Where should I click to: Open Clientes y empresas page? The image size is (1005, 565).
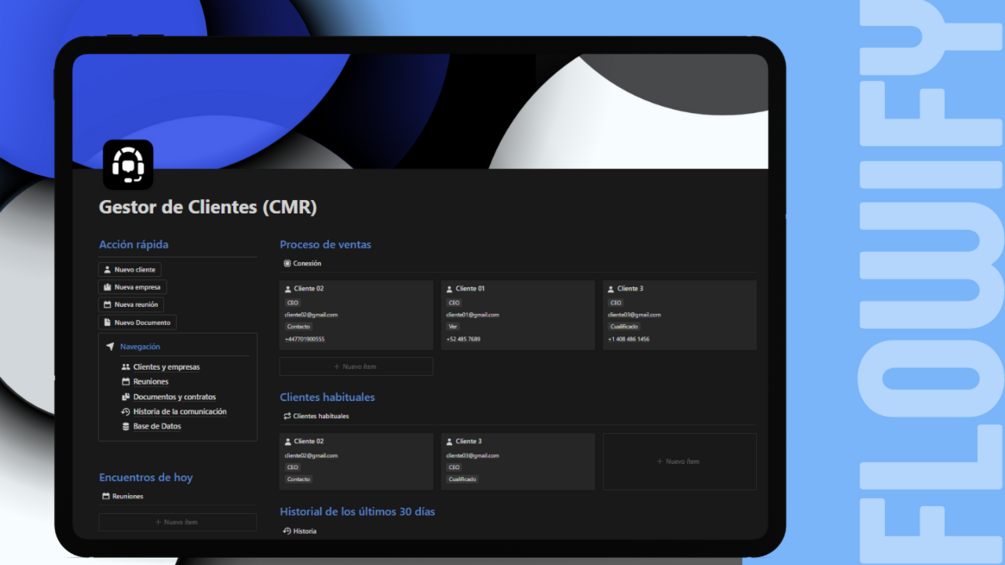(166, 367)
